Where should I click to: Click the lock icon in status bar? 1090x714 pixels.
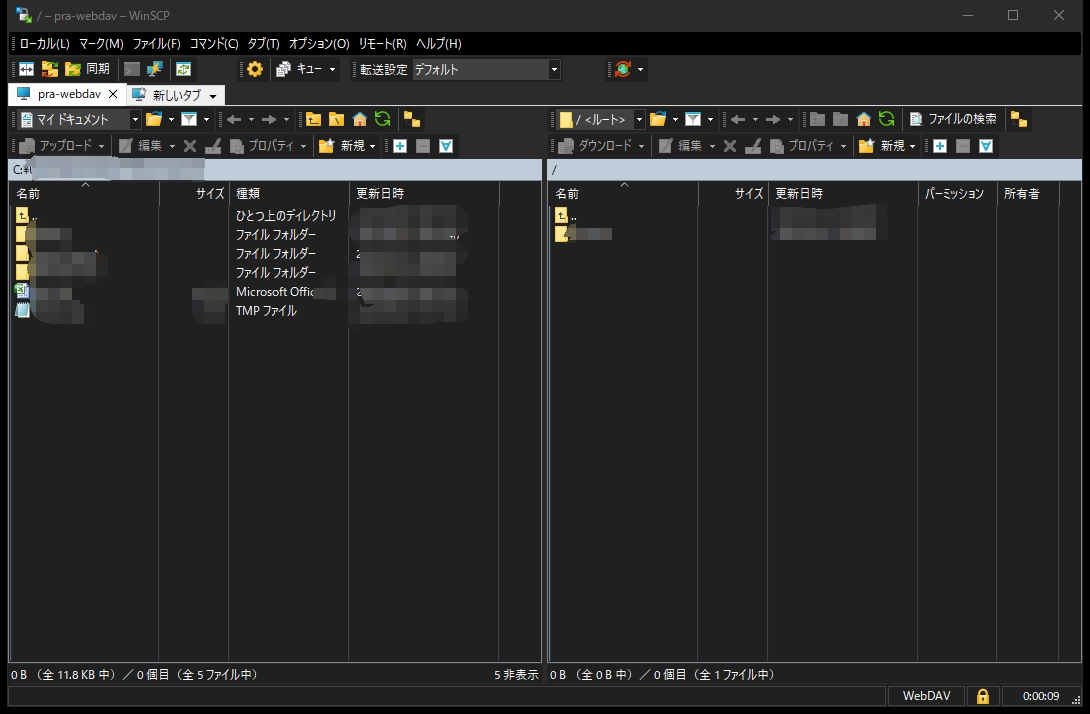click(x=982, y=696)
